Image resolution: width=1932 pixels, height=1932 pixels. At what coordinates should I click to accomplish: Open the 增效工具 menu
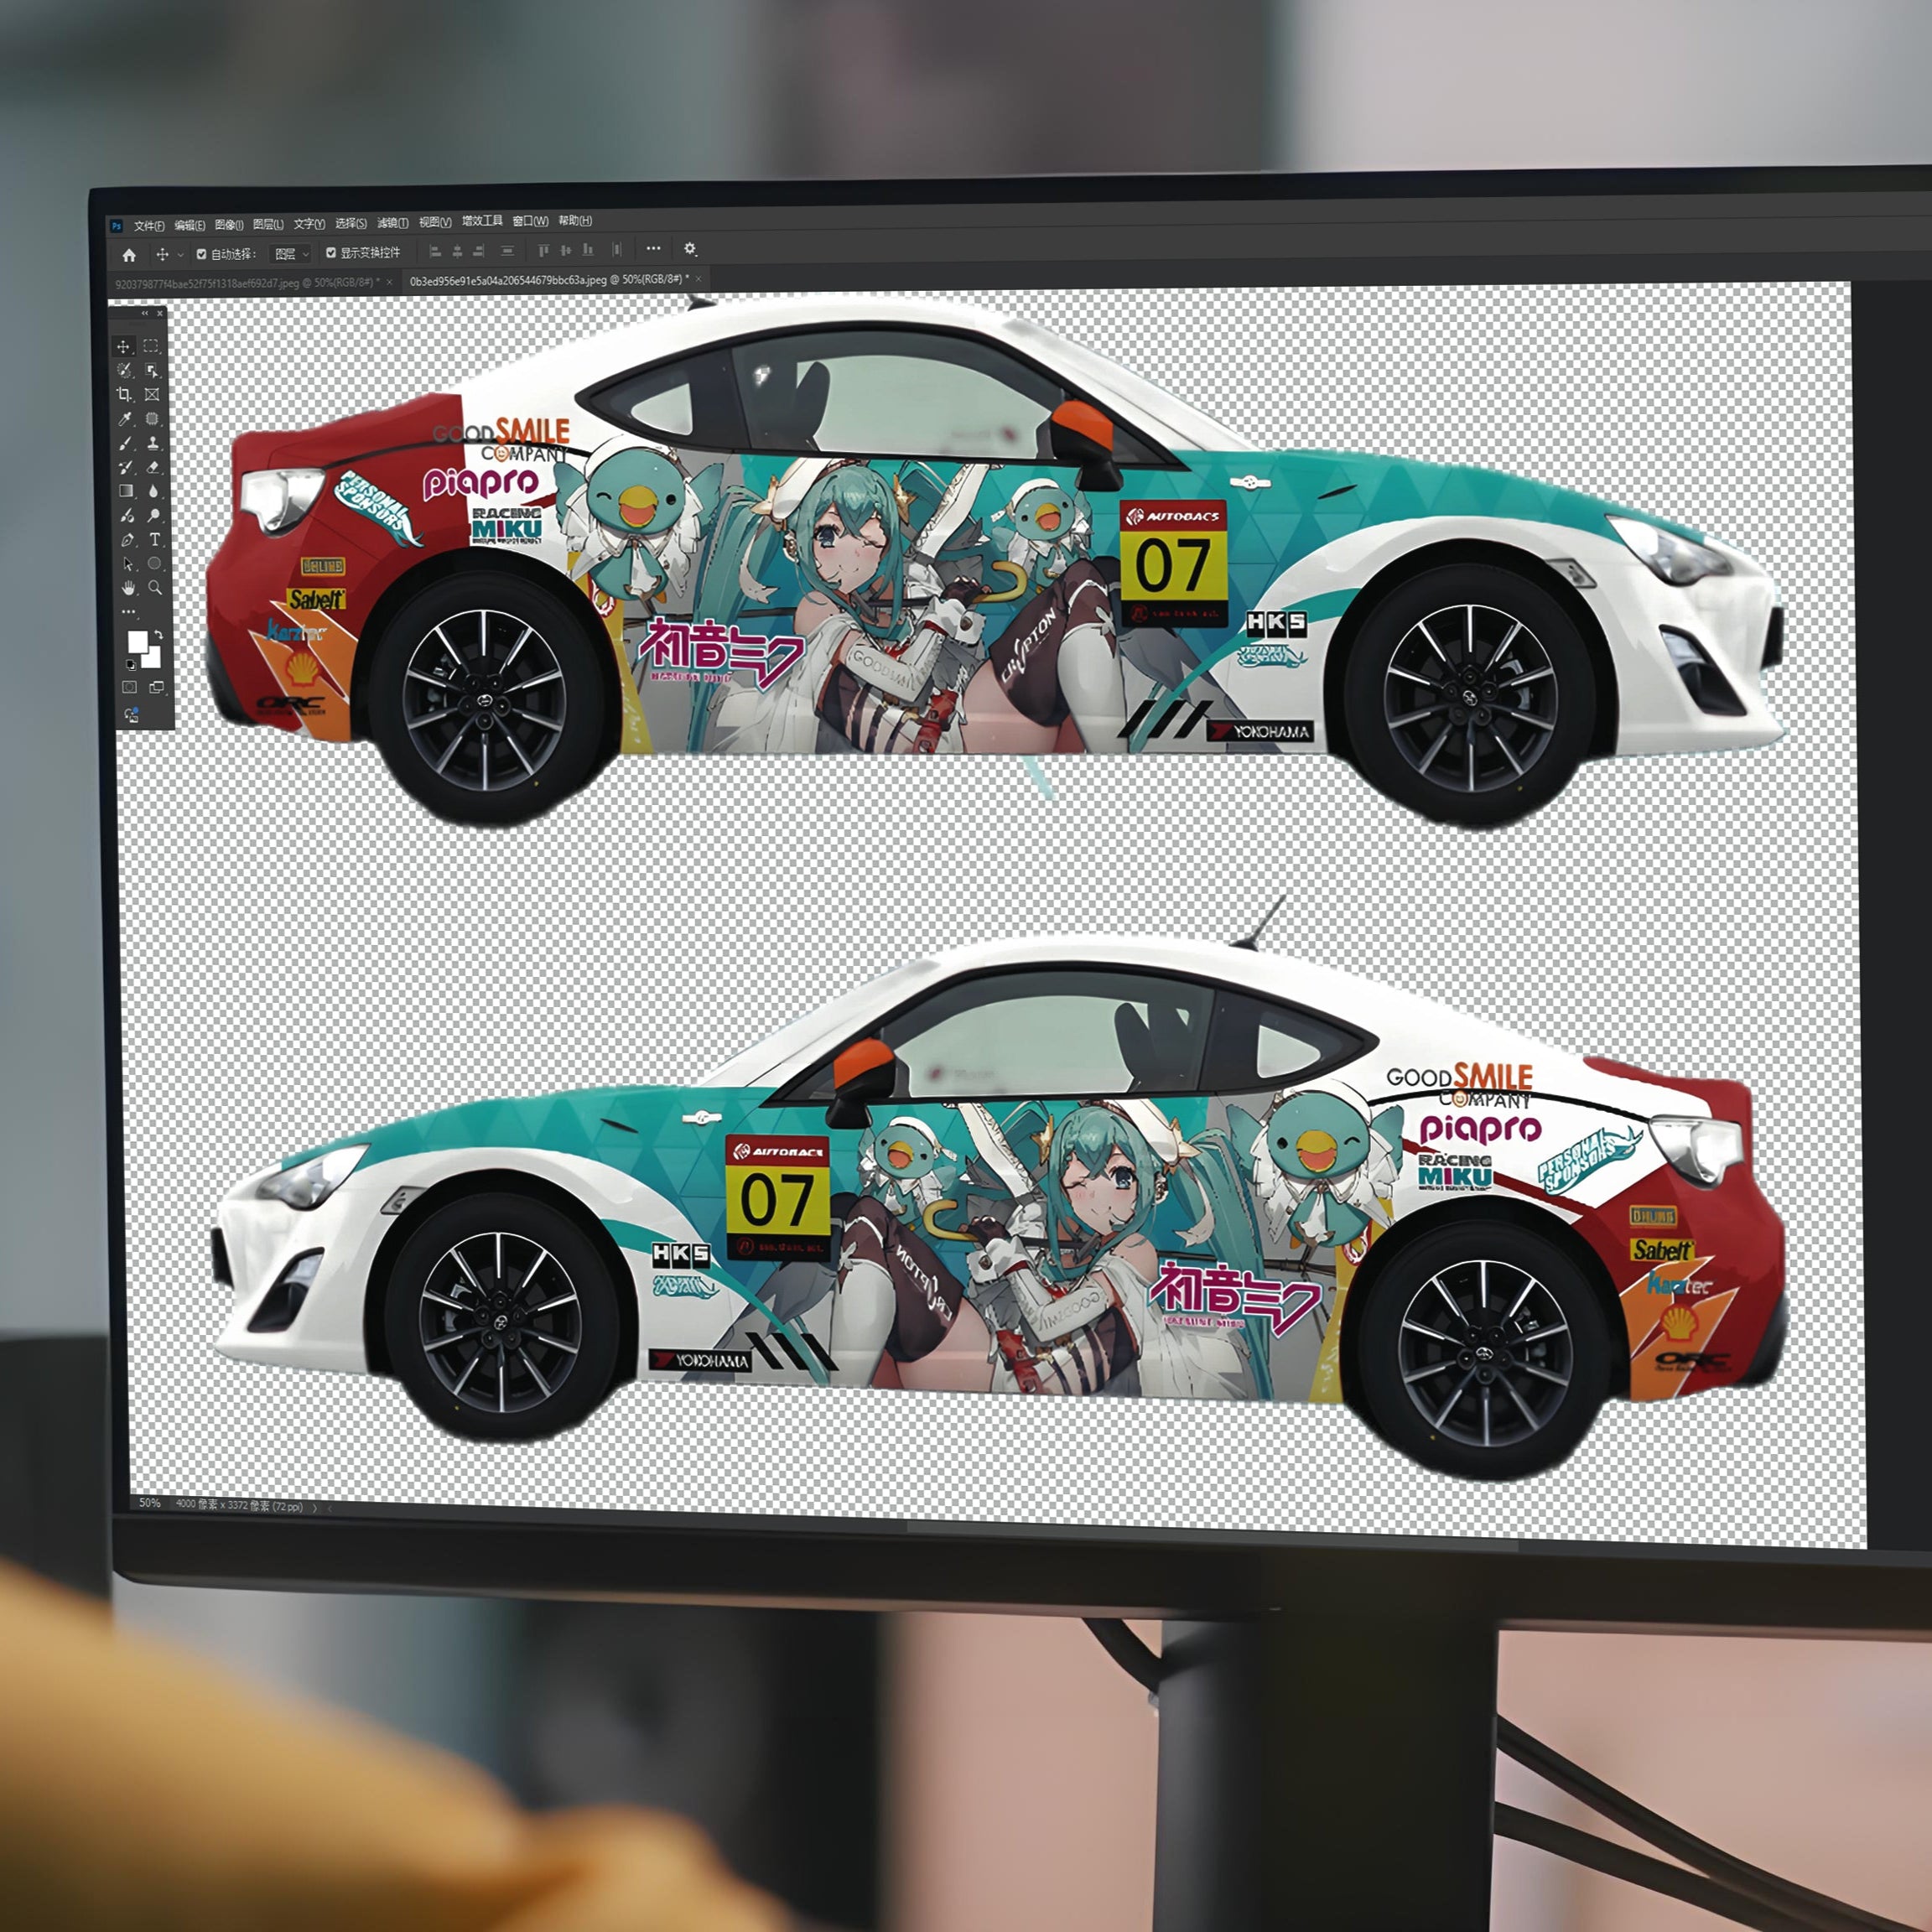[x=482, y=221]
